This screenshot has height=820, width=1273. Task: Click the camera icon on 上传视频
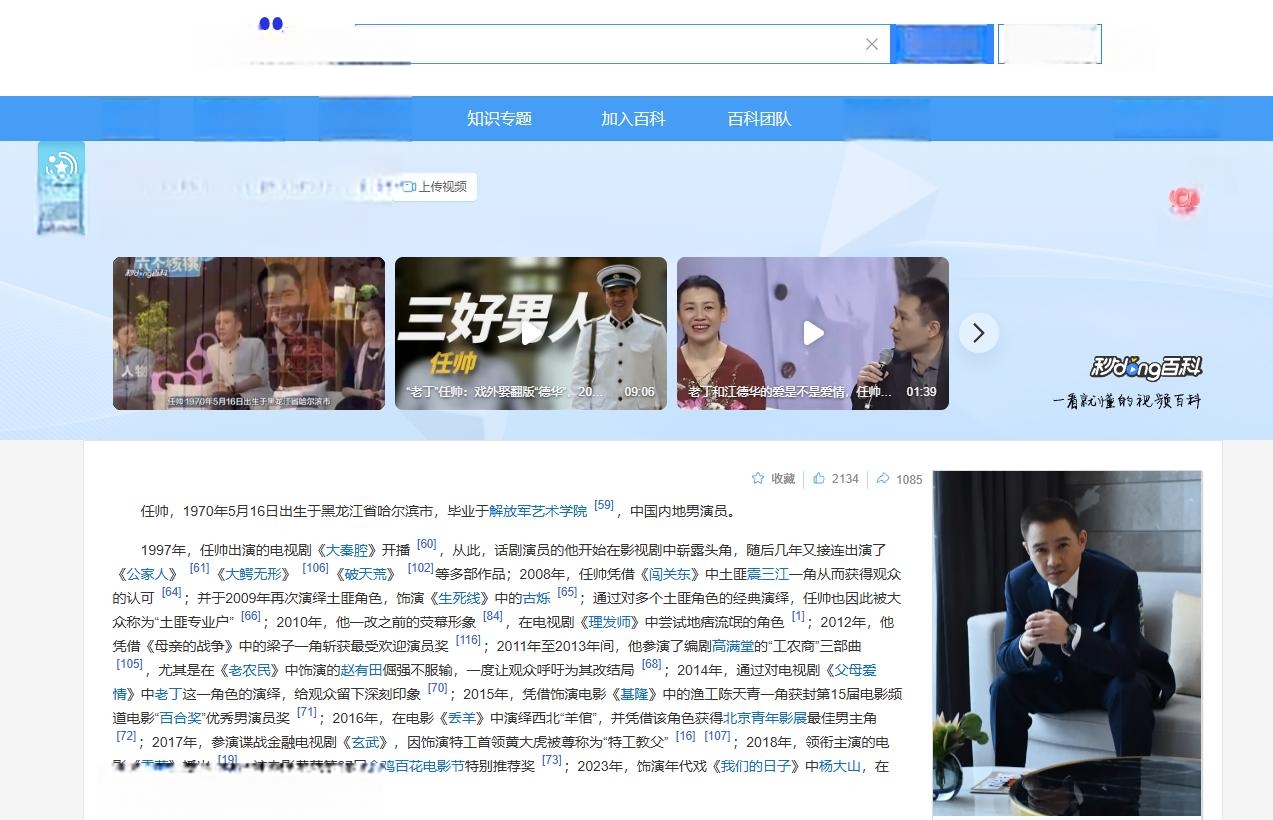tap(408, 187)
